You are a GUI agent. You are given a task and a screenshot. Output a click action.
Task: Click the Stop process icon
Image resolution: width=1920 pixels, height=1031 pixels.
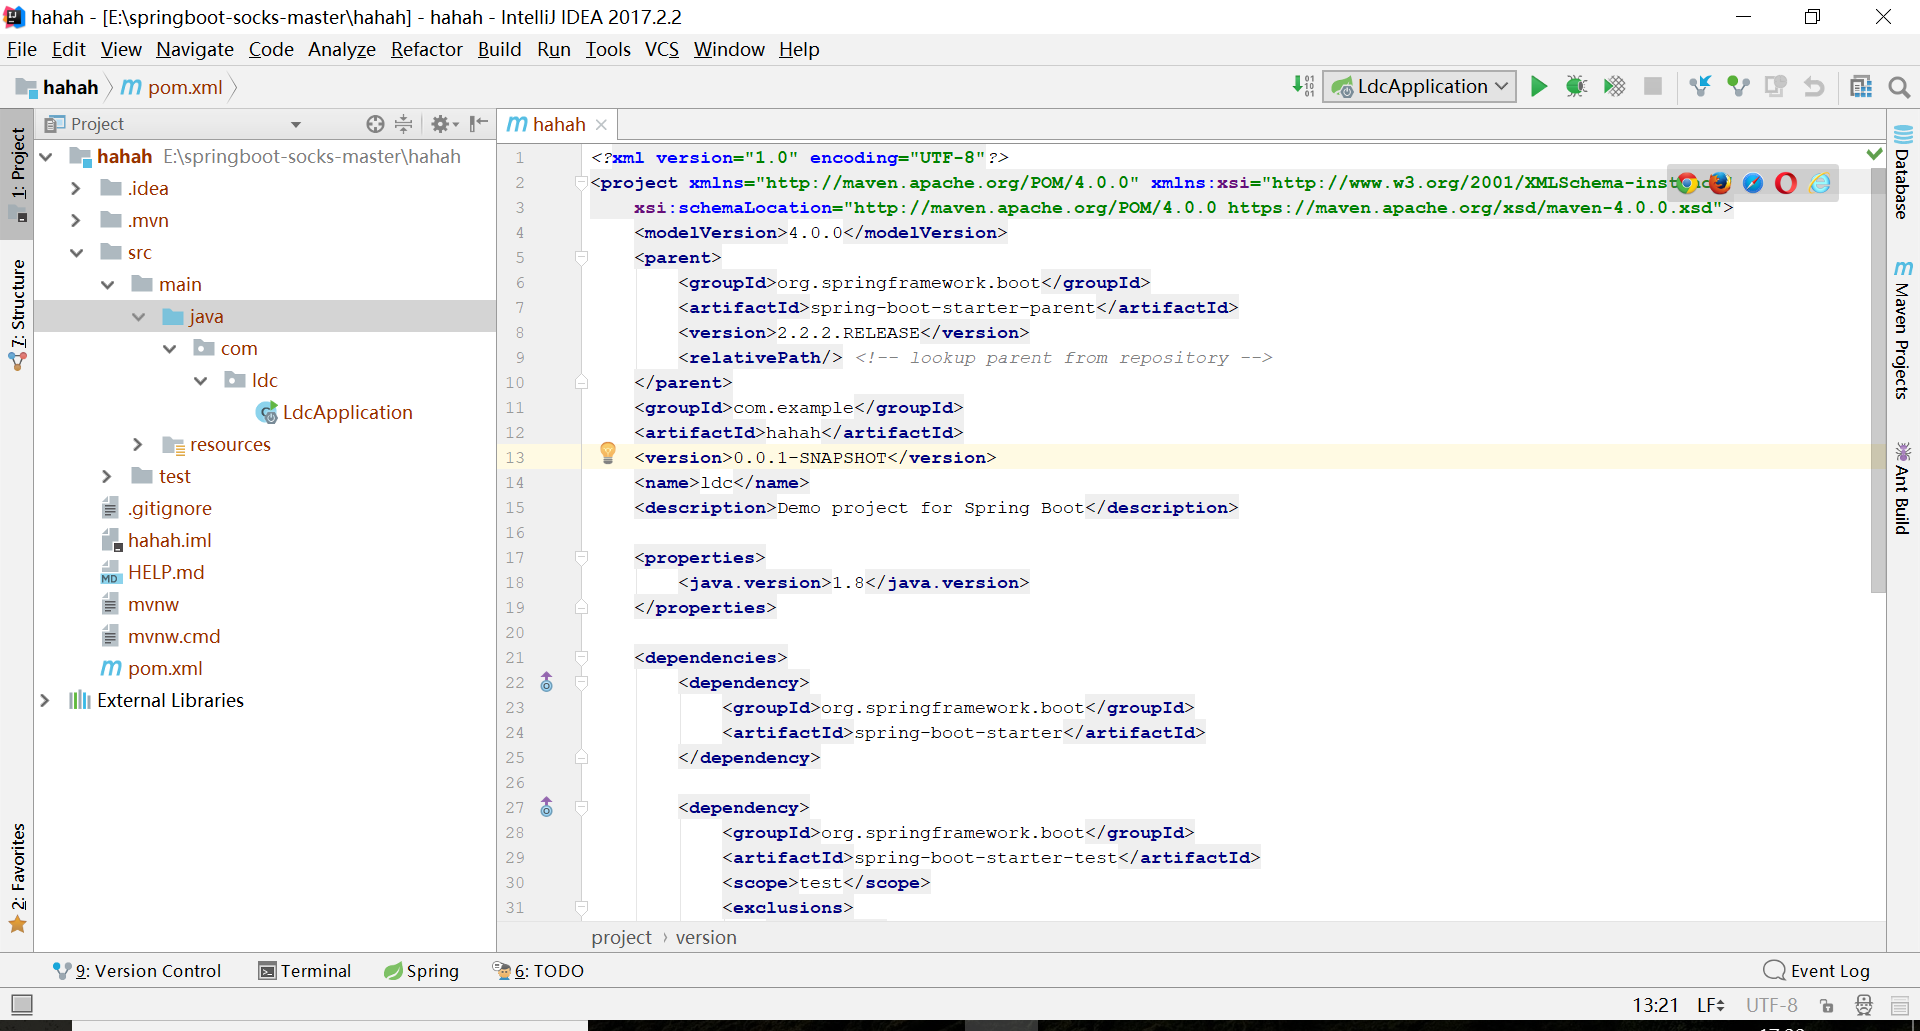(x=1653, y=87)
